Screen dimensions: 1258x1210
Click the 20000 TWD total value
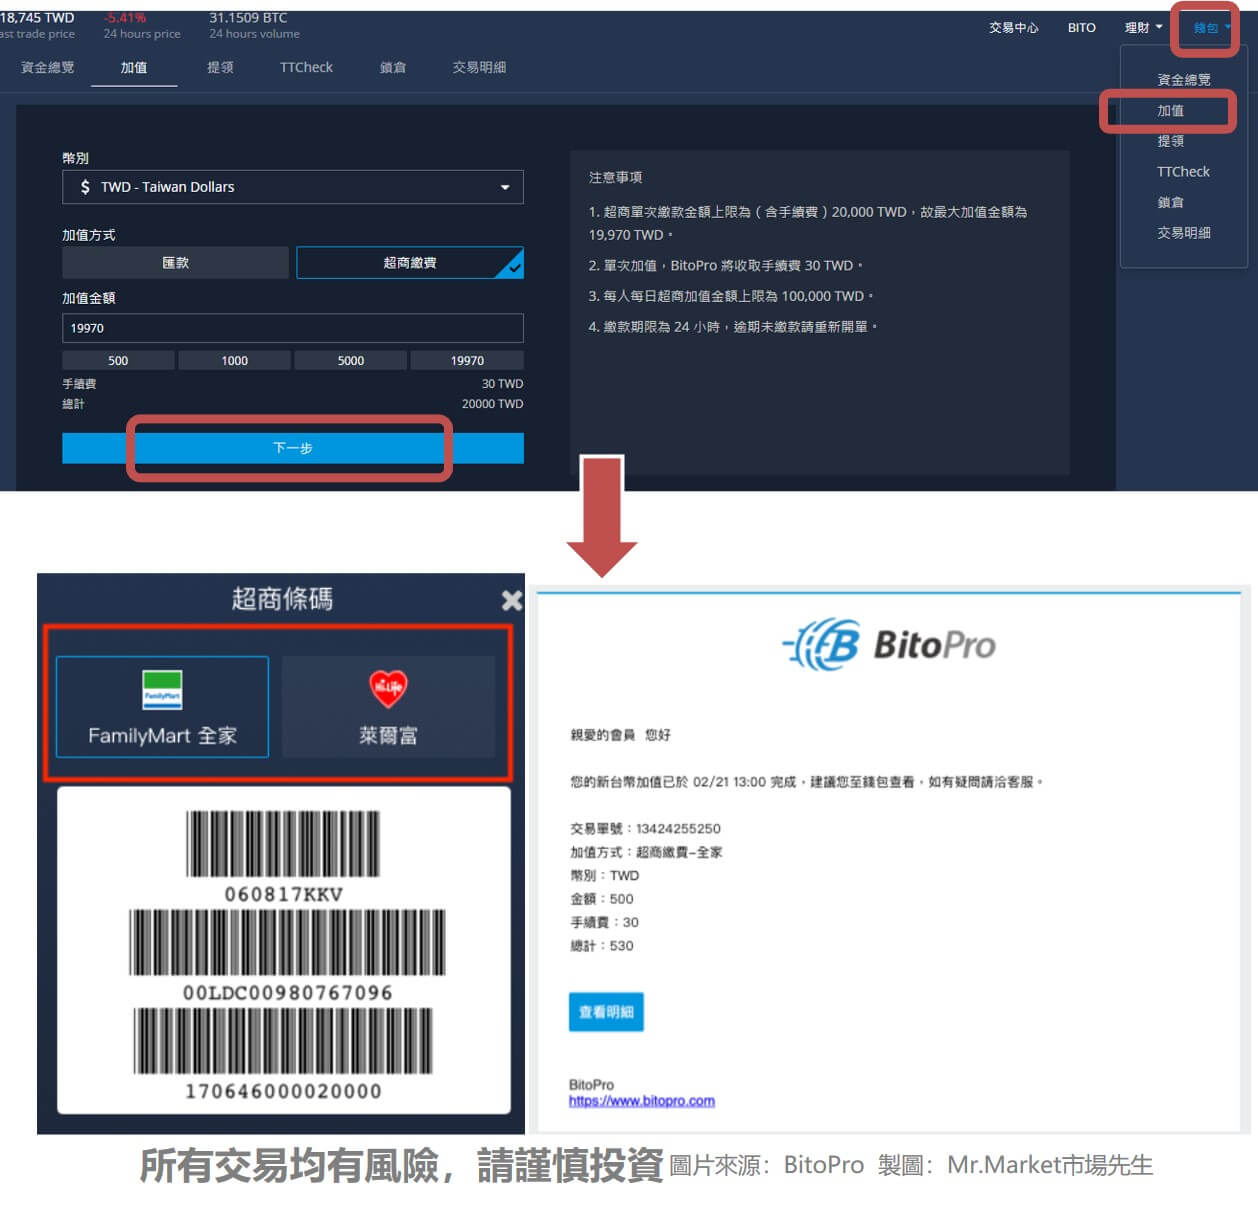(x=492, y=404)
